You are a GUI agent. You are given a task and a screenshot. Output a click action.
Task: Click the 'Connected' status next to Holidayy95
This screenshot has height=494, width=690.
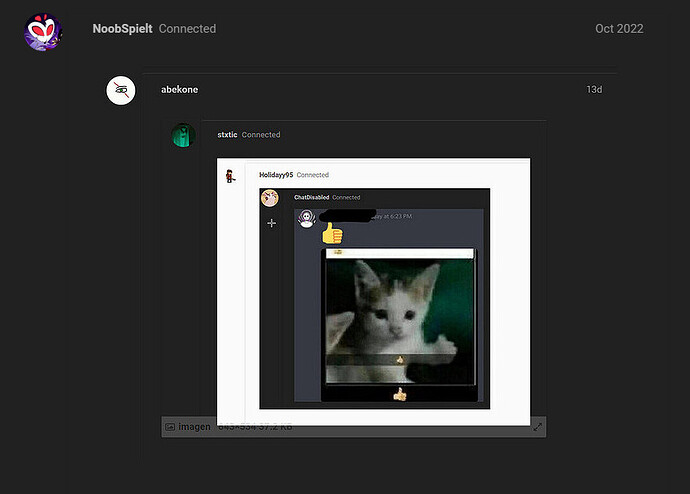312,175
